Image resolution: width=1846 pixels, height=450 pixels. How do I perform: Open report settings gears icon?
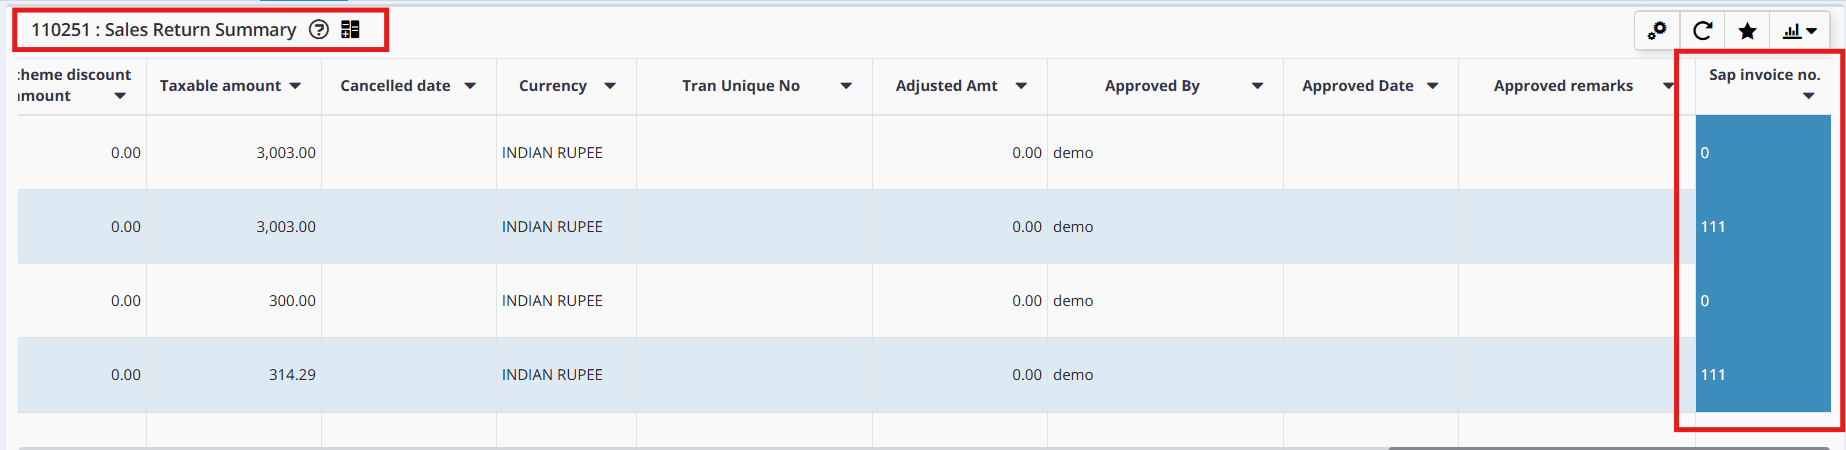point(1657,31)
